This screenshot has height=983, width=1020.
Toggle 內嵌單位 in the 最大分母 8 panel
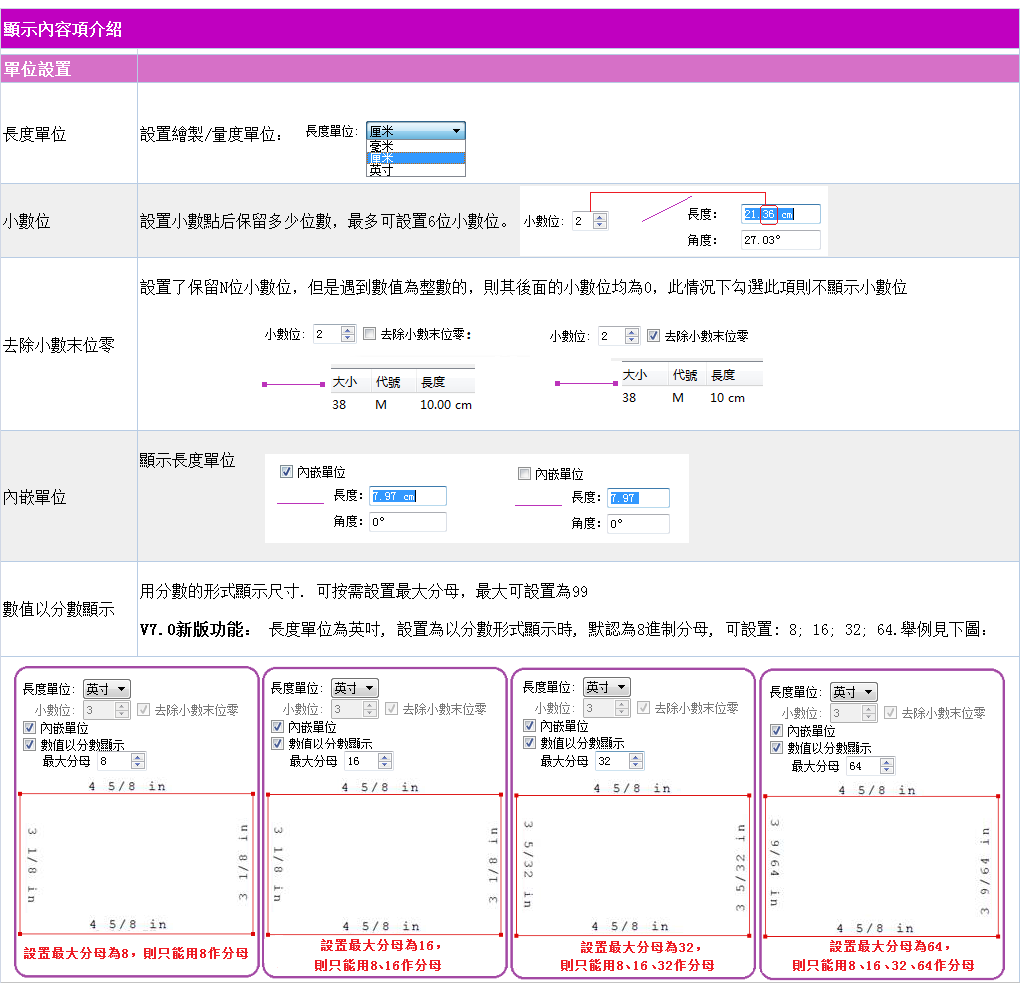tap(30, 727)
